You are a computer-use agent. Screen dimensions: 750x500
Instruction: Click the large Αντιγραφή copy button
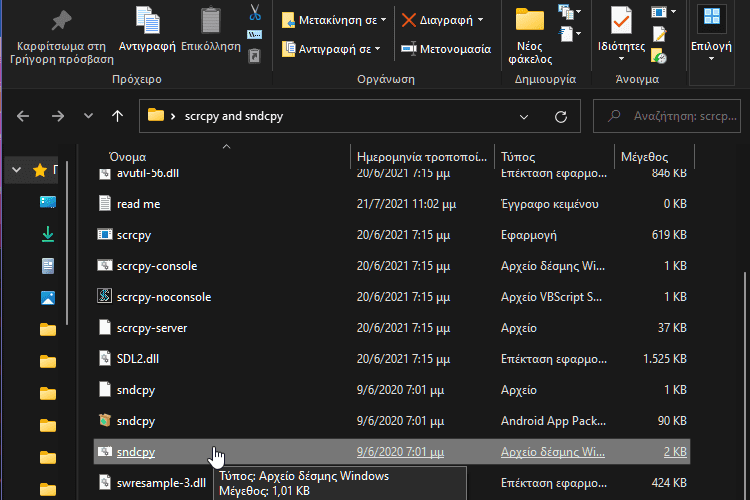click(x=147, y=30)
